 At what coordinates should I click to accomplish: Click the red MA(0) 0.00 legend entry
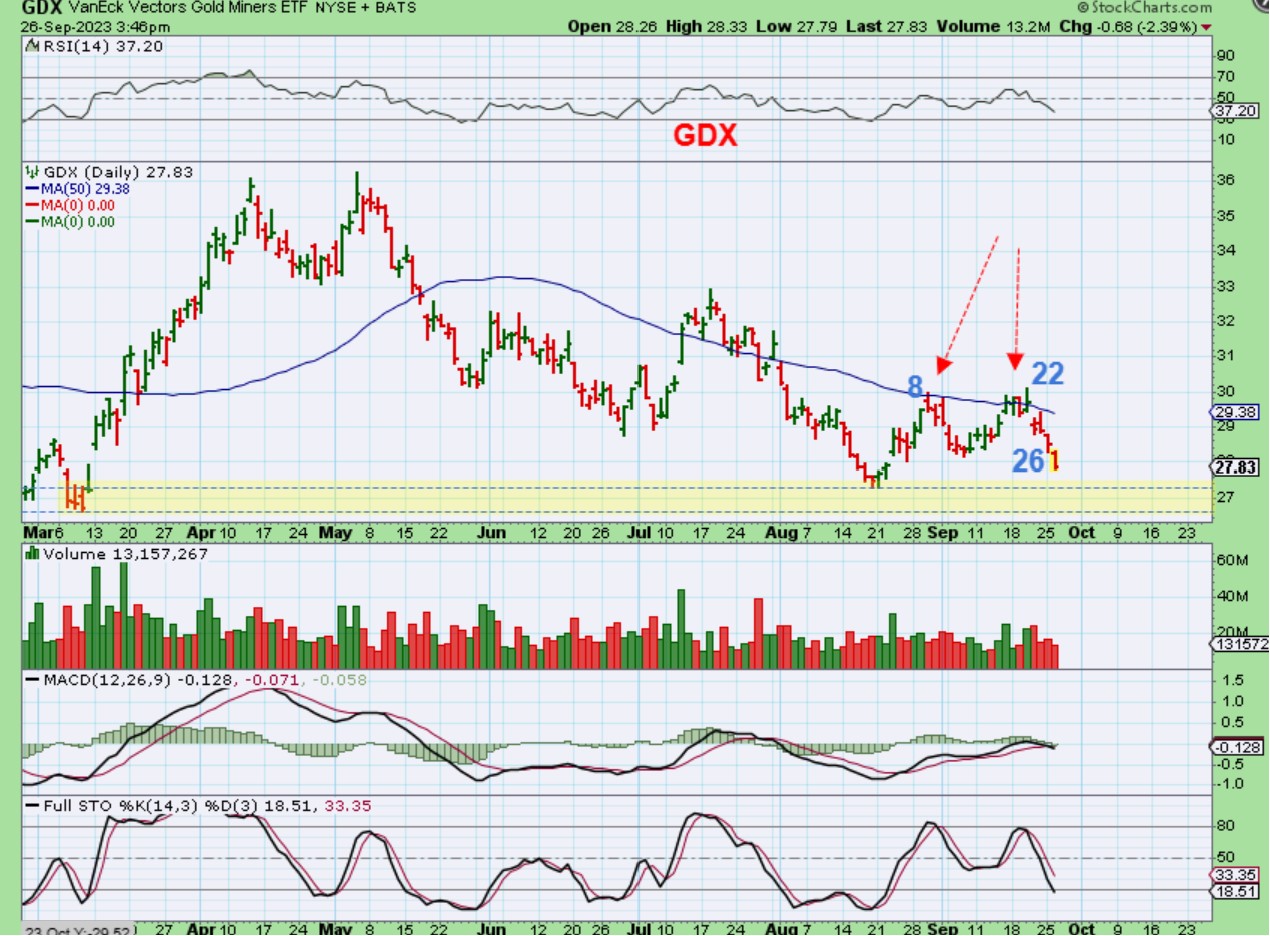(x=69, y=204)
